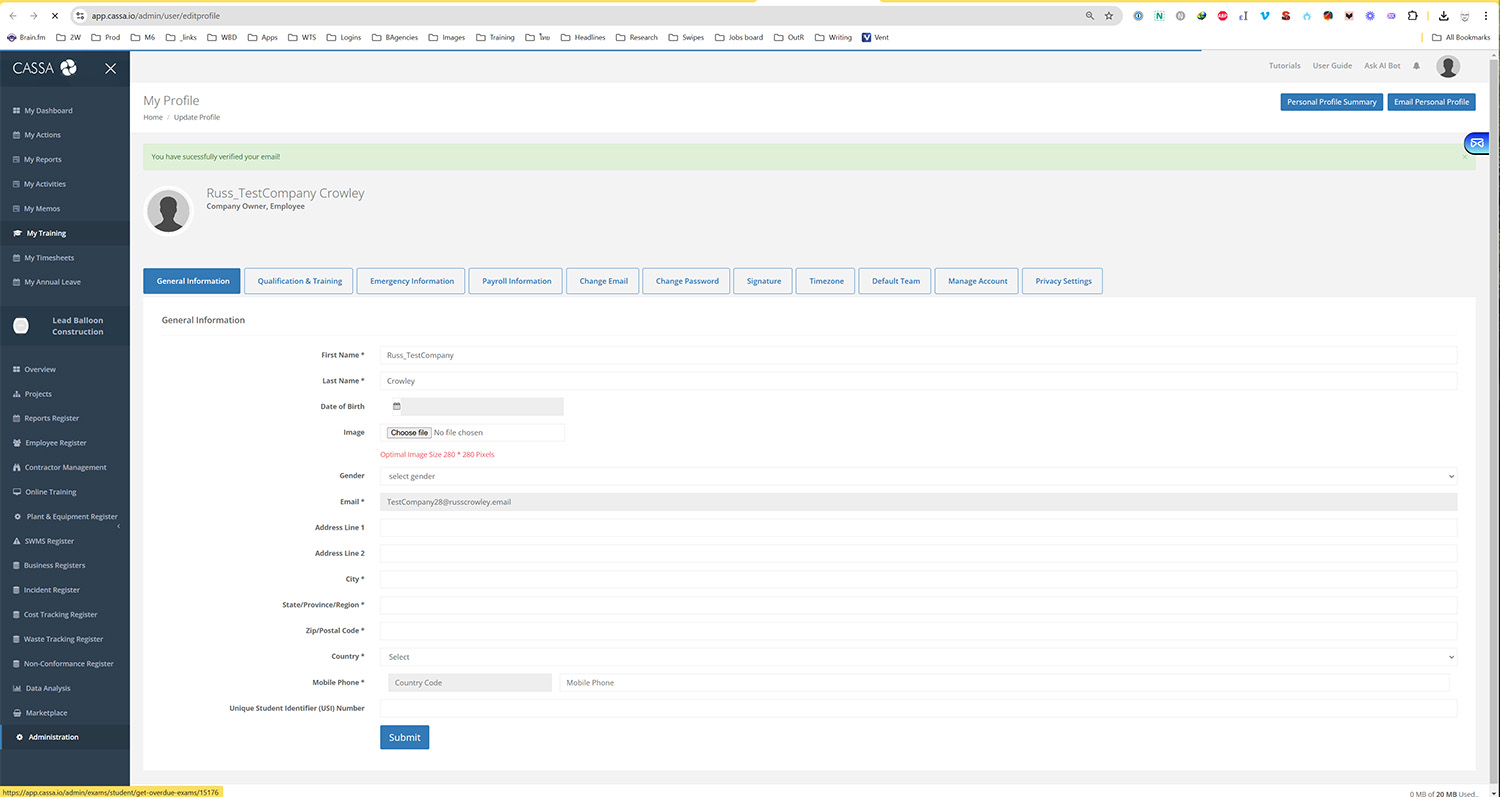Open My Activities in the sidebar
This screenshot has width=1500, height=797.
pos(45,184)
